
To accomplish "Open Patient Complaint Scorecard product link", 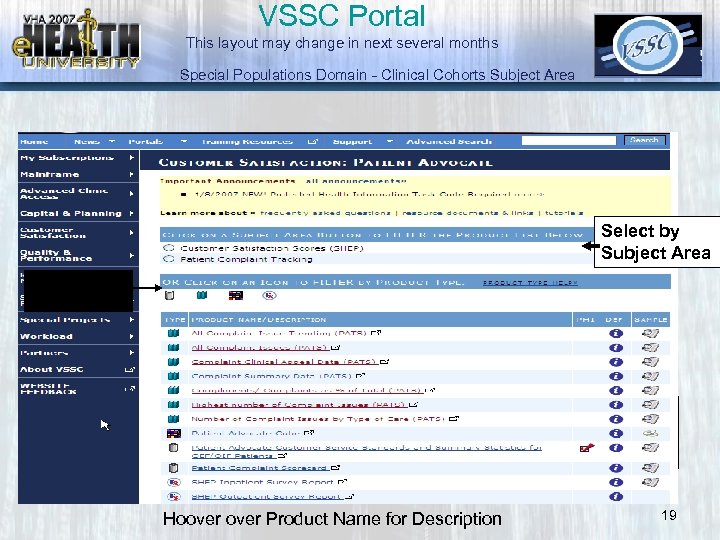I will tap(259, 468).
